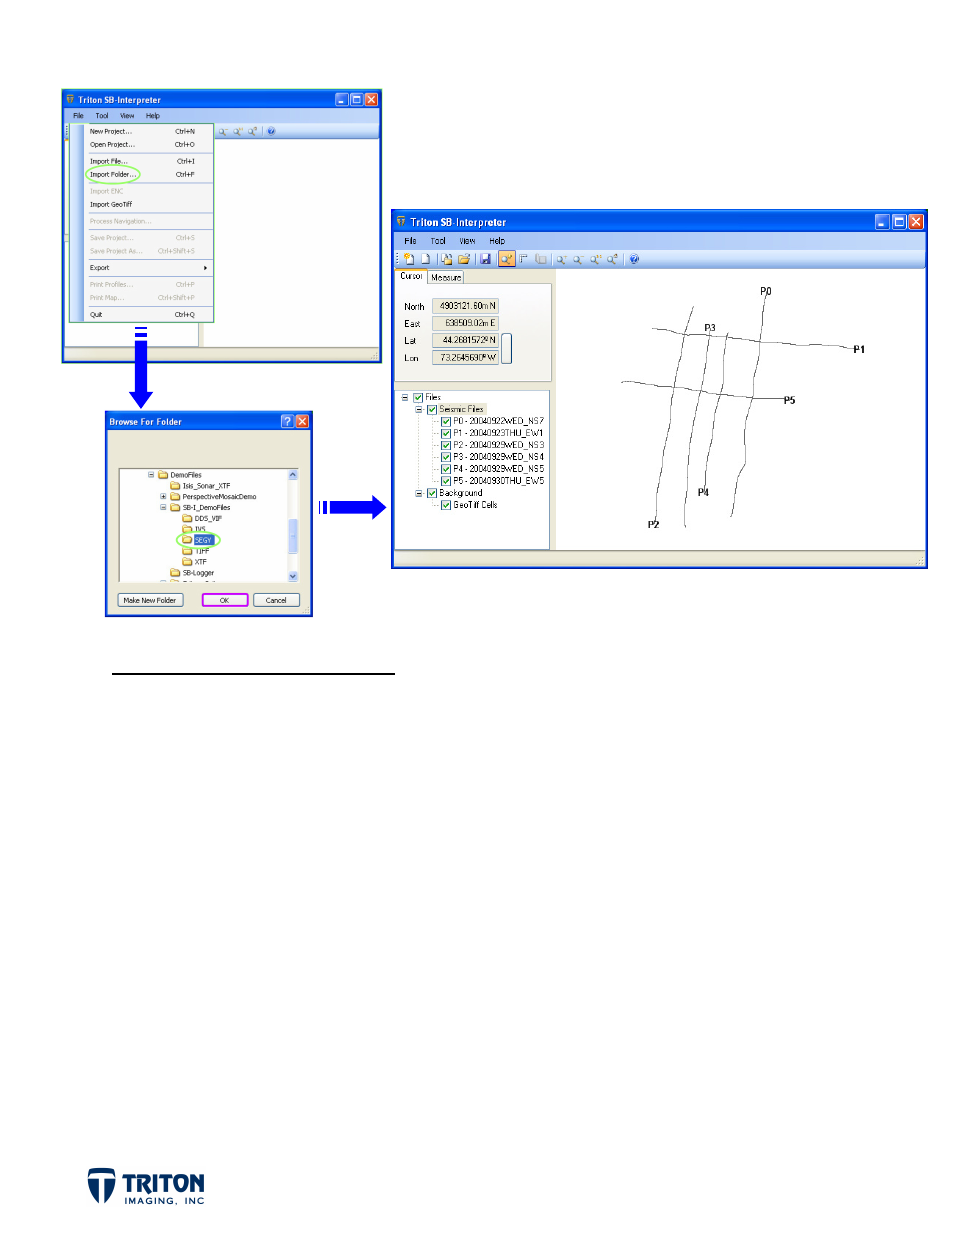This screenshot has height=1235, width=954.
Task: Click the small button beside Lat/Lon fields
Action: 506,348
